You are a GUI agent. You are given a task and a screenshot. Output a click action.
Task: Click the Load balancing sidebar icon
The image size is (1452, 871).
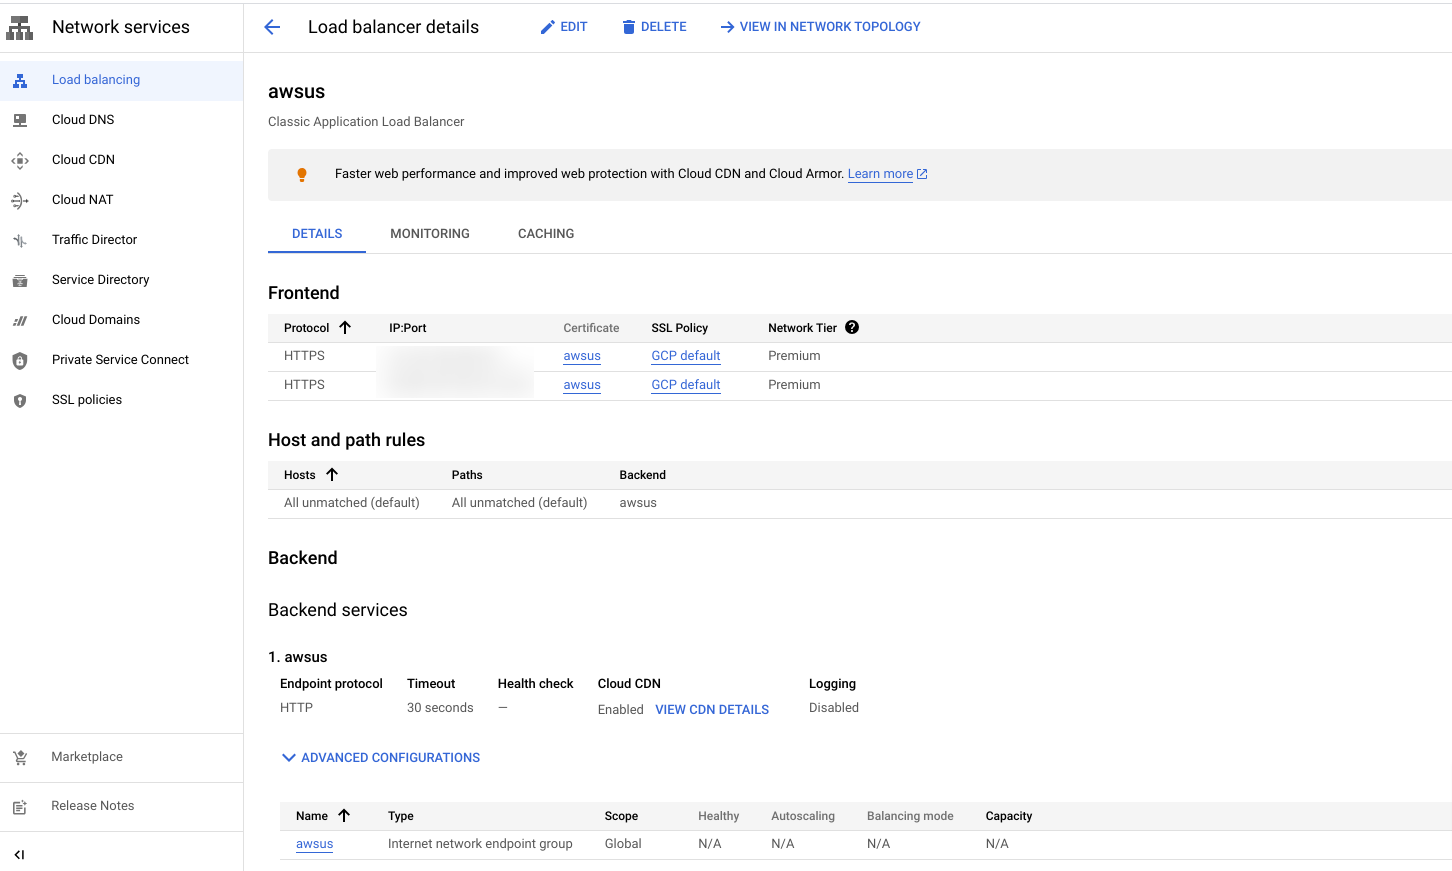(20, 81)
